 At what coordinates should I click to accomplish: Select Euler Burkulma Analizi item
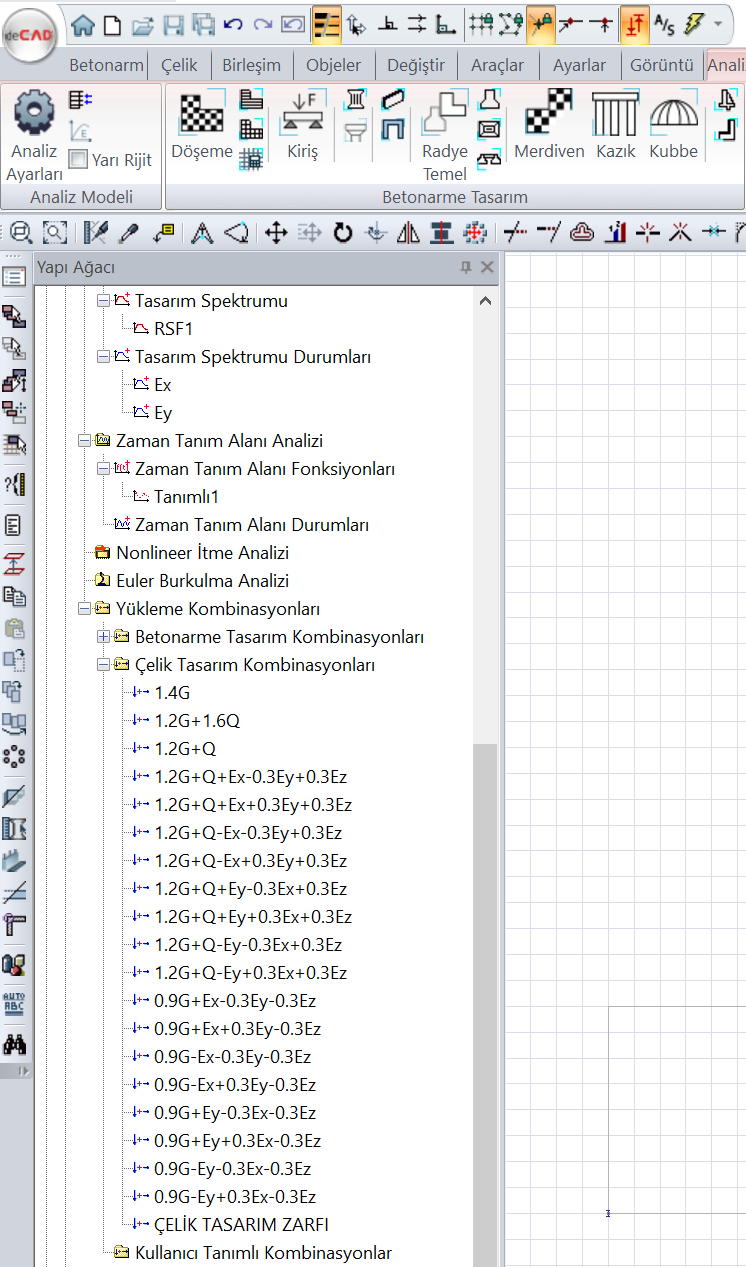[202, 580]
